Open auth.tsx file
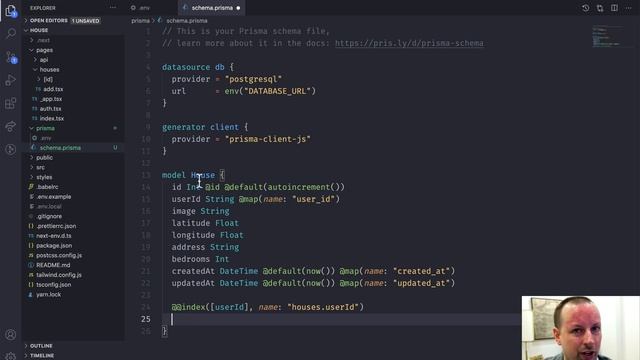The width and height of the screenshot is (640, 360). [50, 109]
